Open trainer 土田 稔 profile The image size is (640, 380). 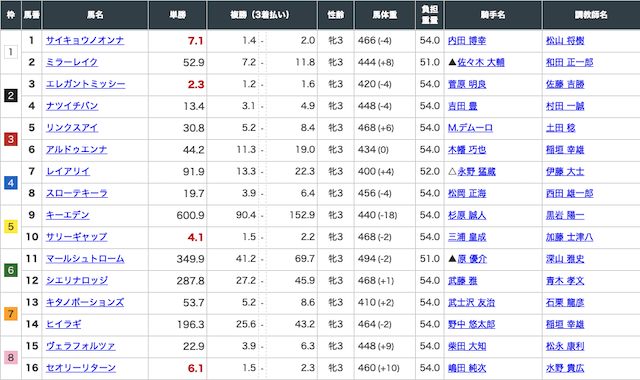pyautogui.click(x=561, y=128)
